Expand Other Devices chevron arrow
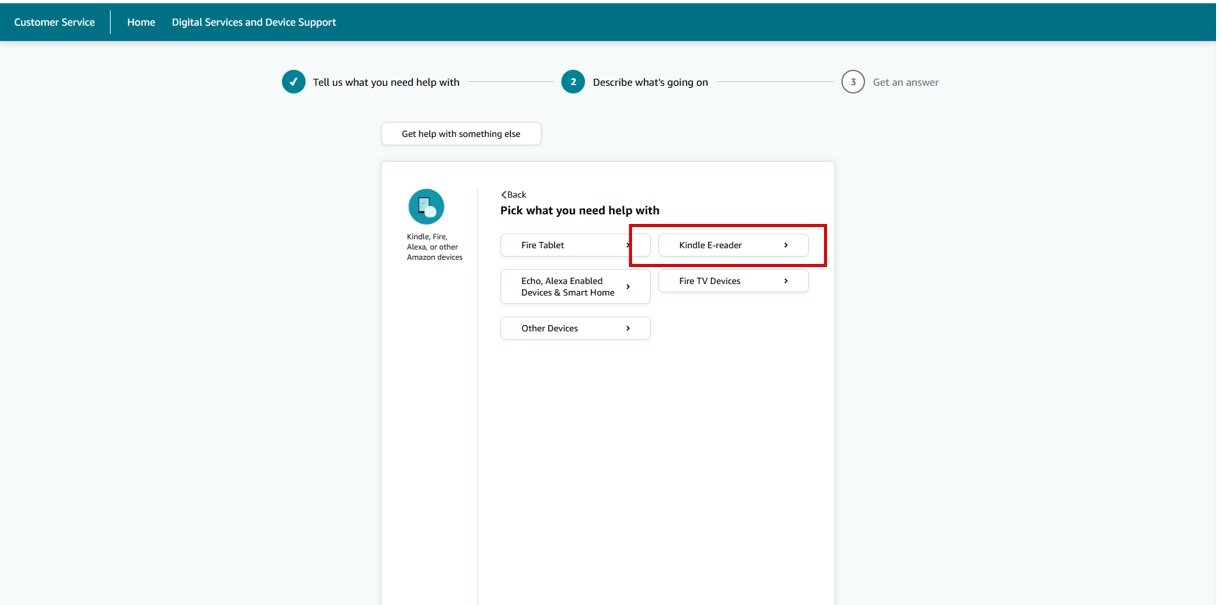 (628, 328)
